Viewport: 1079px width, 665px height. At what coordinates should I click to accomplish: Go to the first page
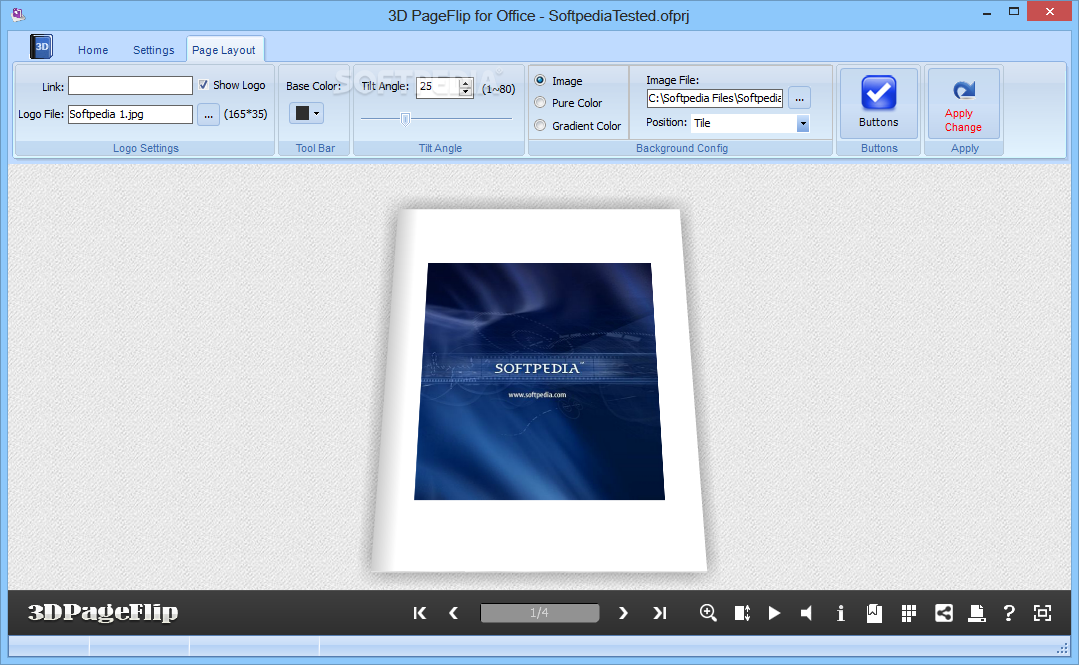[420, 613]
